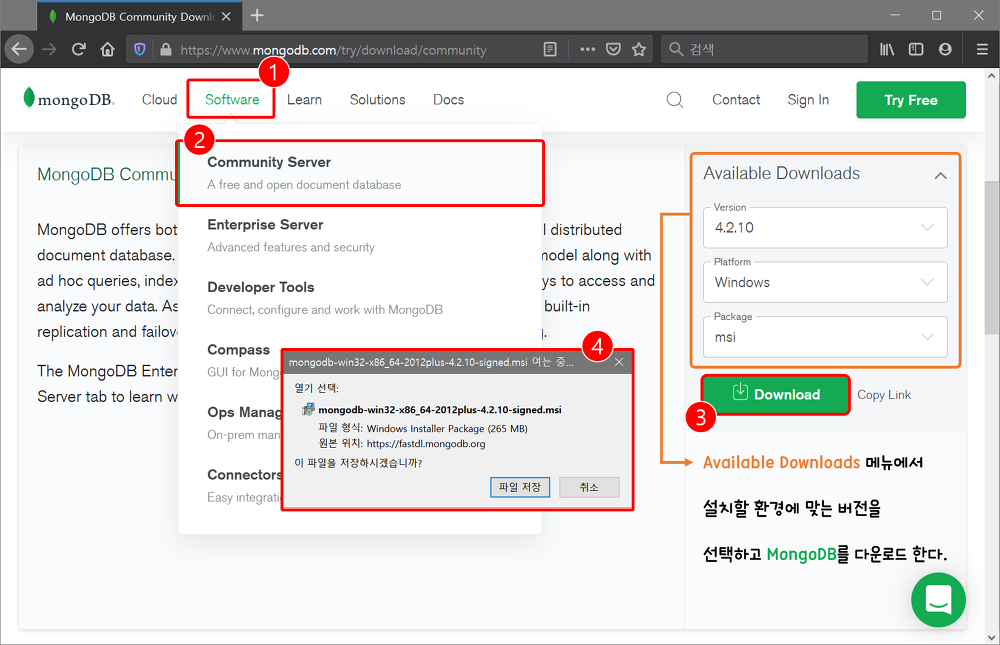This screenshot has width=1000, height=645.
Task: Click 파일 저장 button in dialog
Action: pos(520,487)
